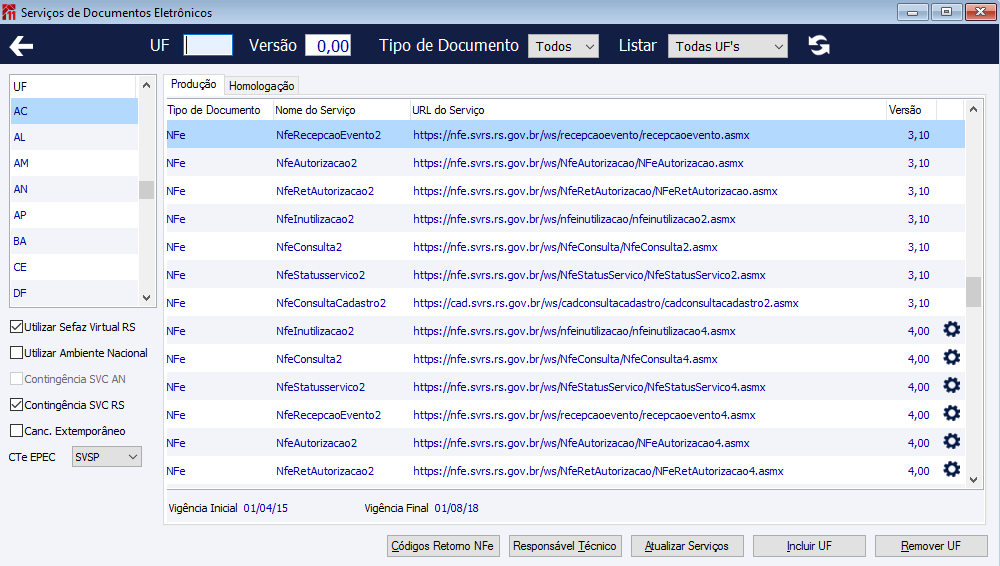Select AN in the UF list
Viewport: 1000px width, 566px height.
tap(74, 189)
